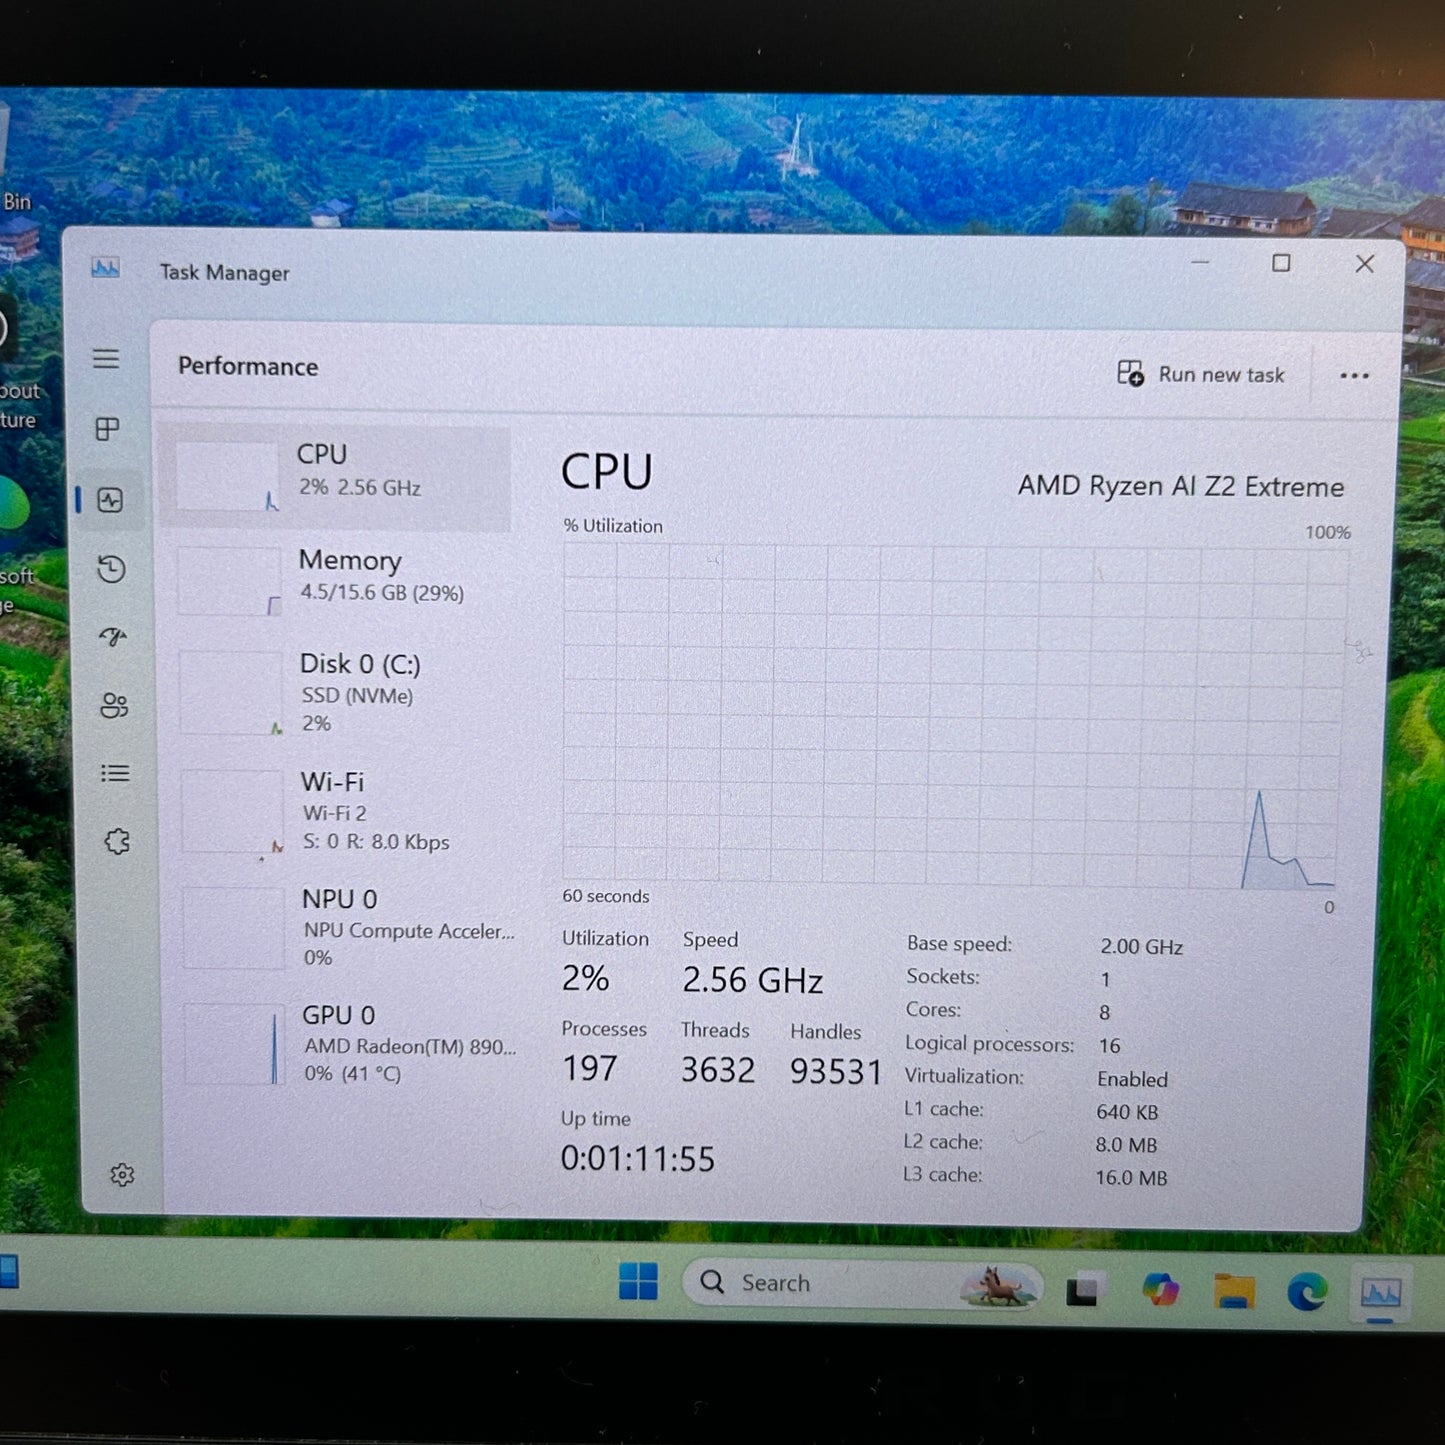This screenshot has width=1445, height=1445.
Task: Close the Task Manager window
Action: [x=1365, y=264]
